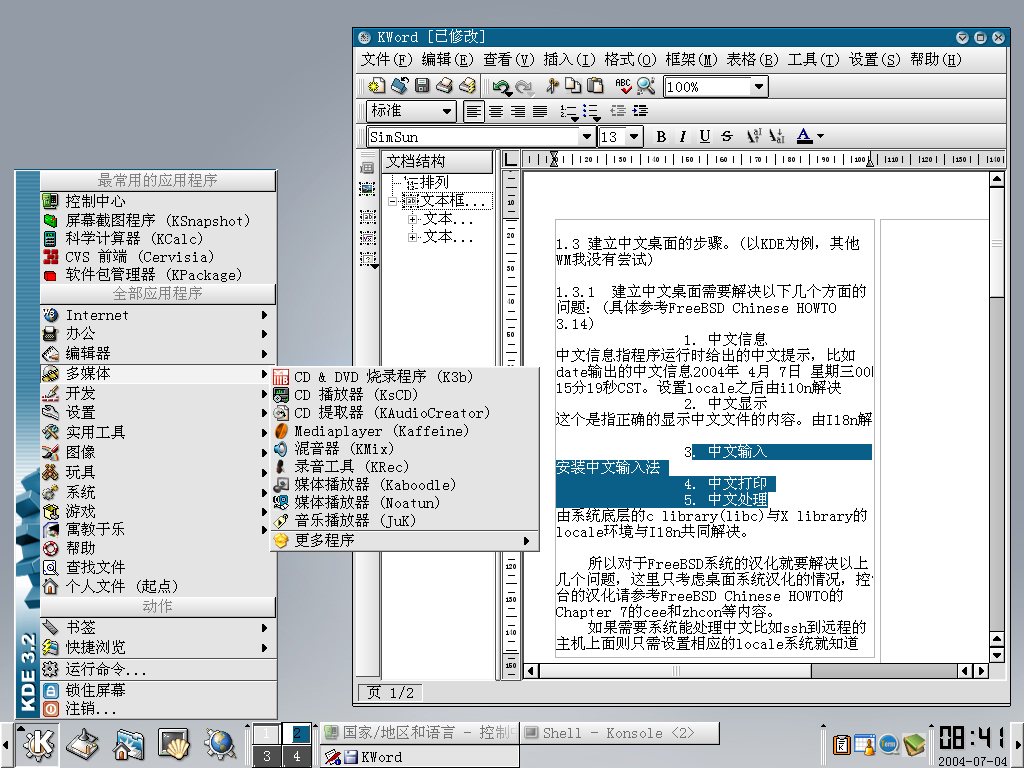Launch the terminal shell icon in panel
This screenshot has width=1024, height=768.
click(174, 744)
